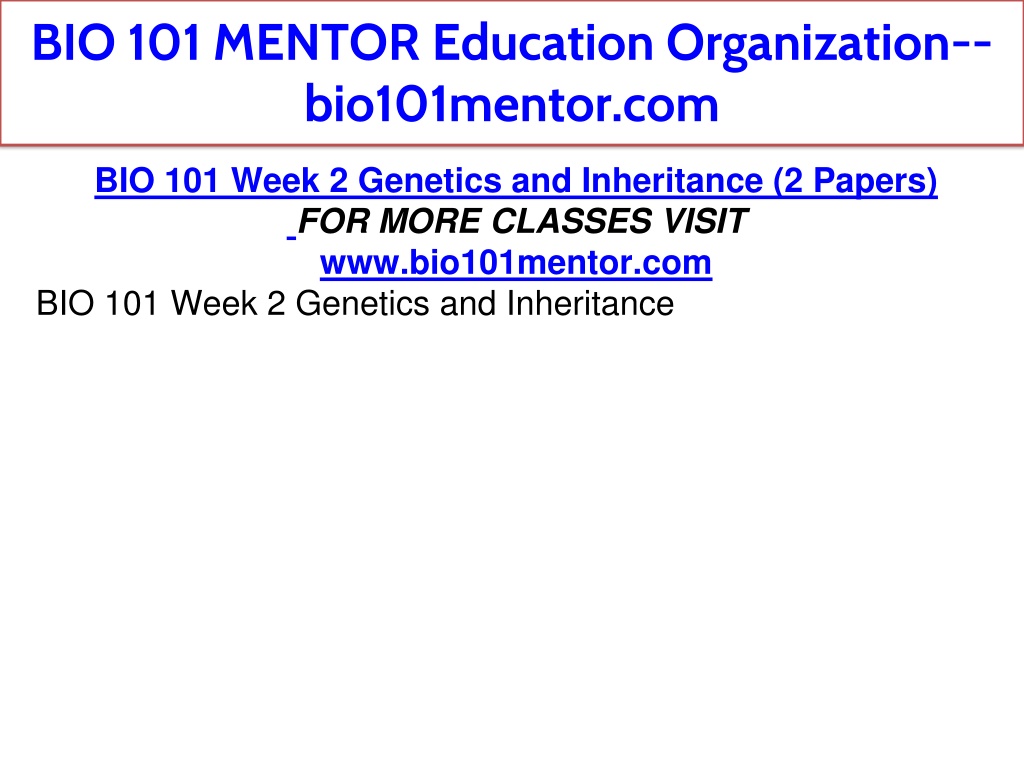This screenshot has height=768, width=1024.
Task: Click the small blue underline before FOR
Action: click(x=291, y=236)
